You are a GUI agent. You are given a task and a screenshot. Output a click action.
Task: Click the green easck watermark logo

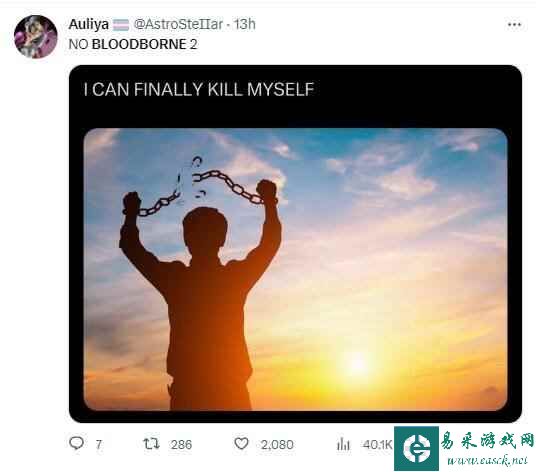[416, 448]
